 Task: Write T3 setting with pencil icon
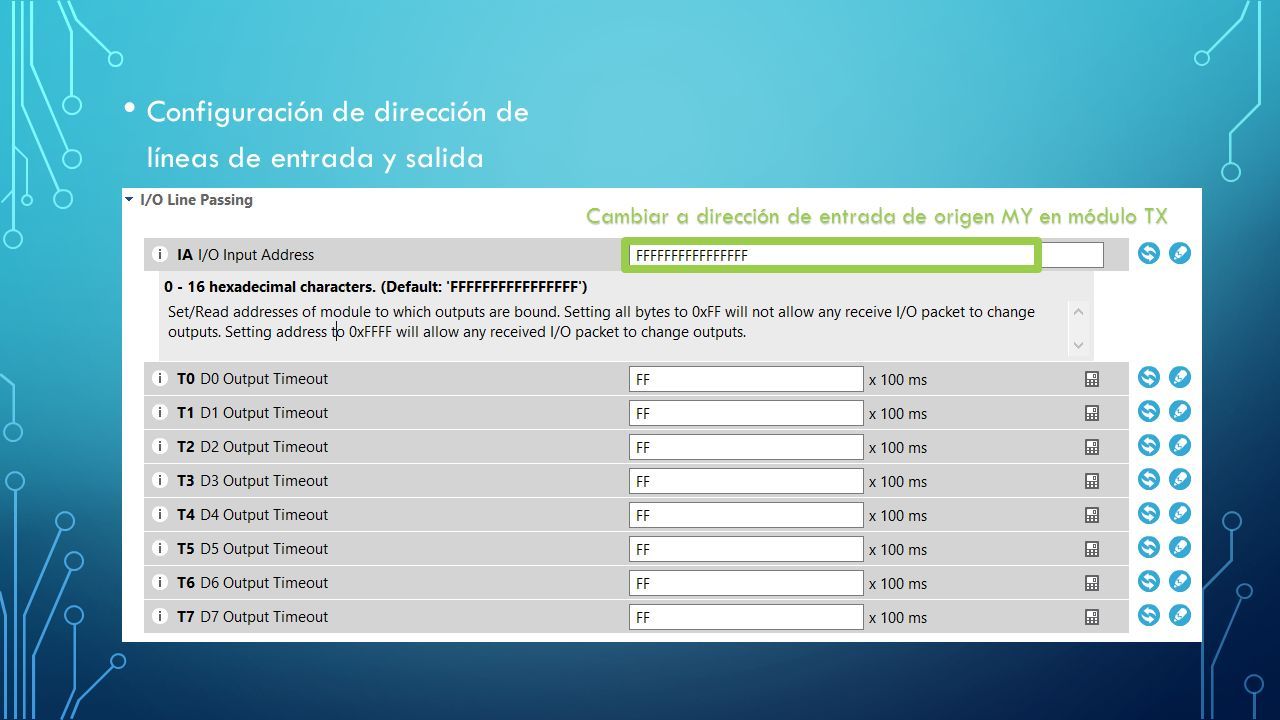(x=1180, y=479)
